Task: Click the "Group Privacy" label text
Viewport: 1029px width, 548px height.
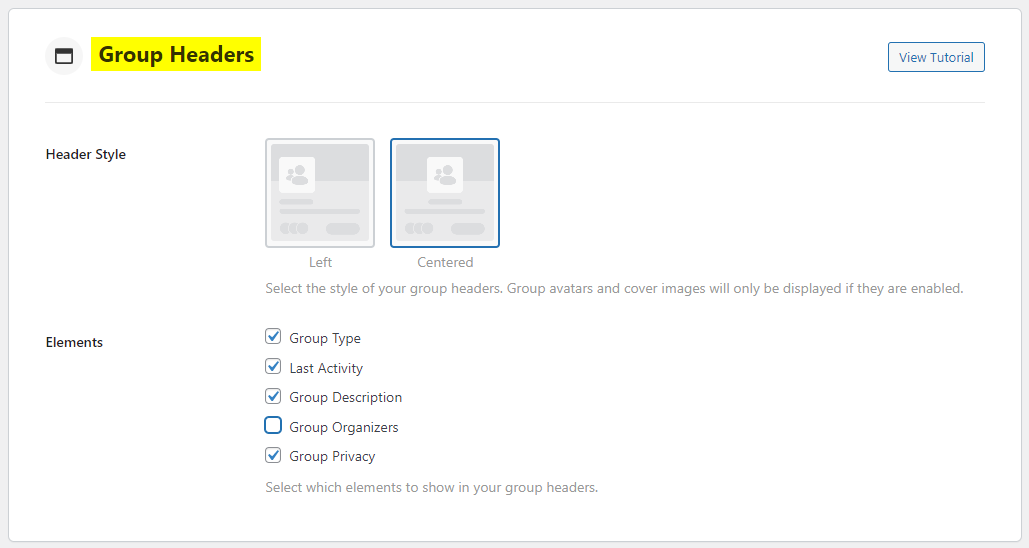Action: (x=332, y=456)
